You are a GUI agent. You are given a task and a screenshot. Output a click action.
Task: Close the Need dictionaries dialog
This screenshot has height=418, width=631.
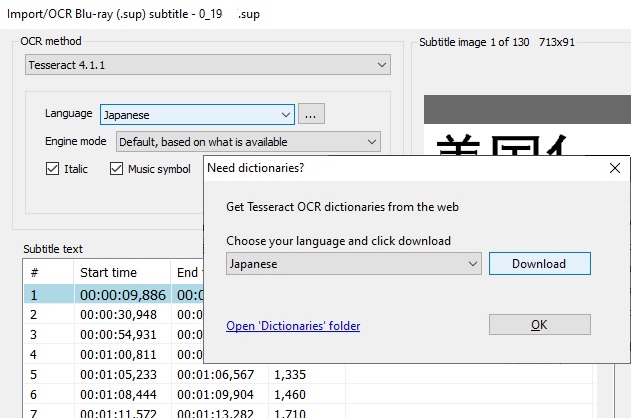[x=614, y=168]
